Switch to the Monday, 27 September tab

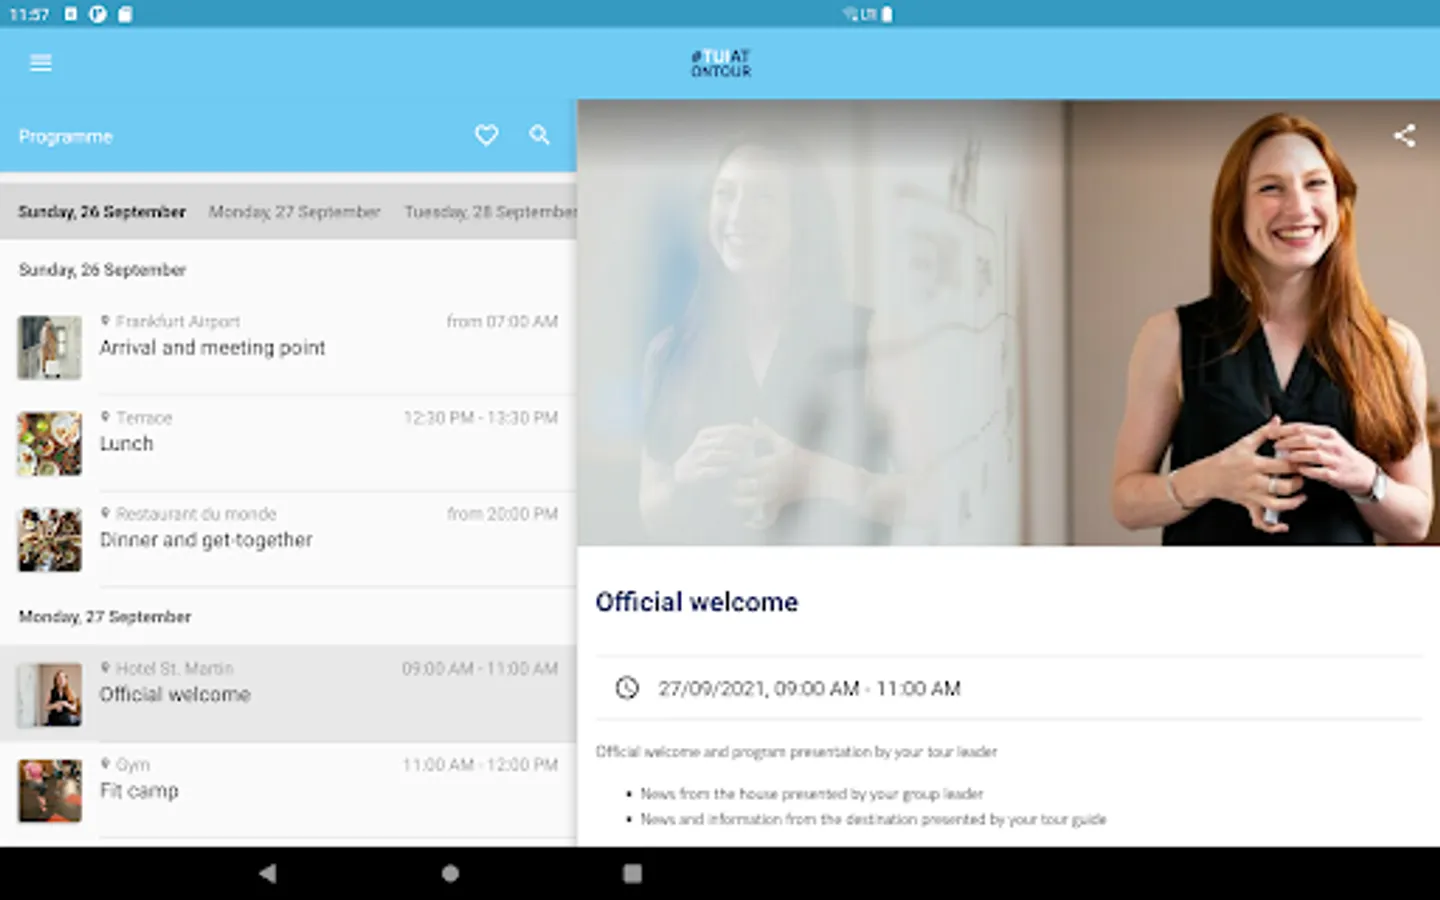[x=294, y=211]
